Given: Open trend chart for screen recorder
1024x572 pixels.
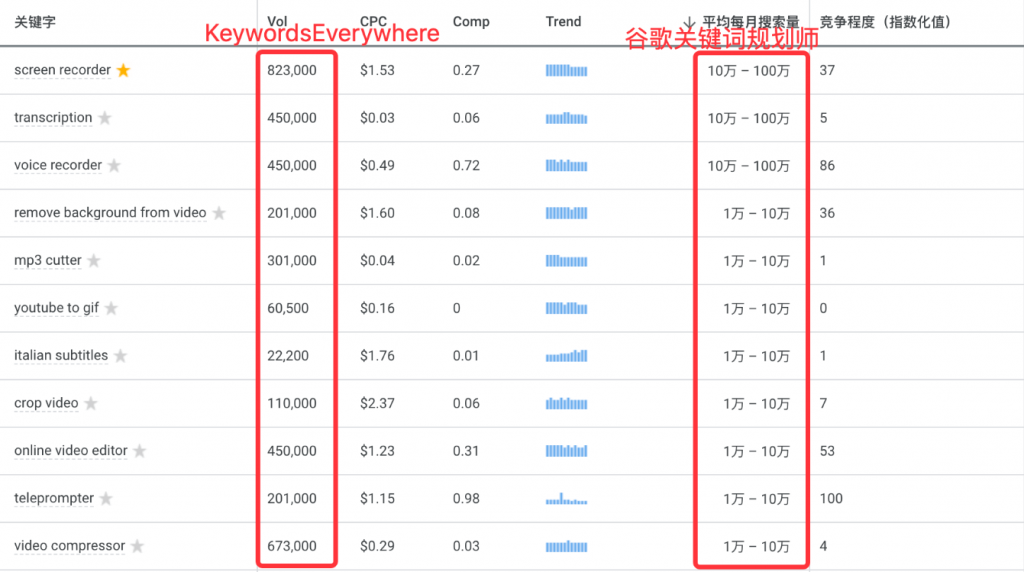Looking at the screenshot, I should pos(566,71).
